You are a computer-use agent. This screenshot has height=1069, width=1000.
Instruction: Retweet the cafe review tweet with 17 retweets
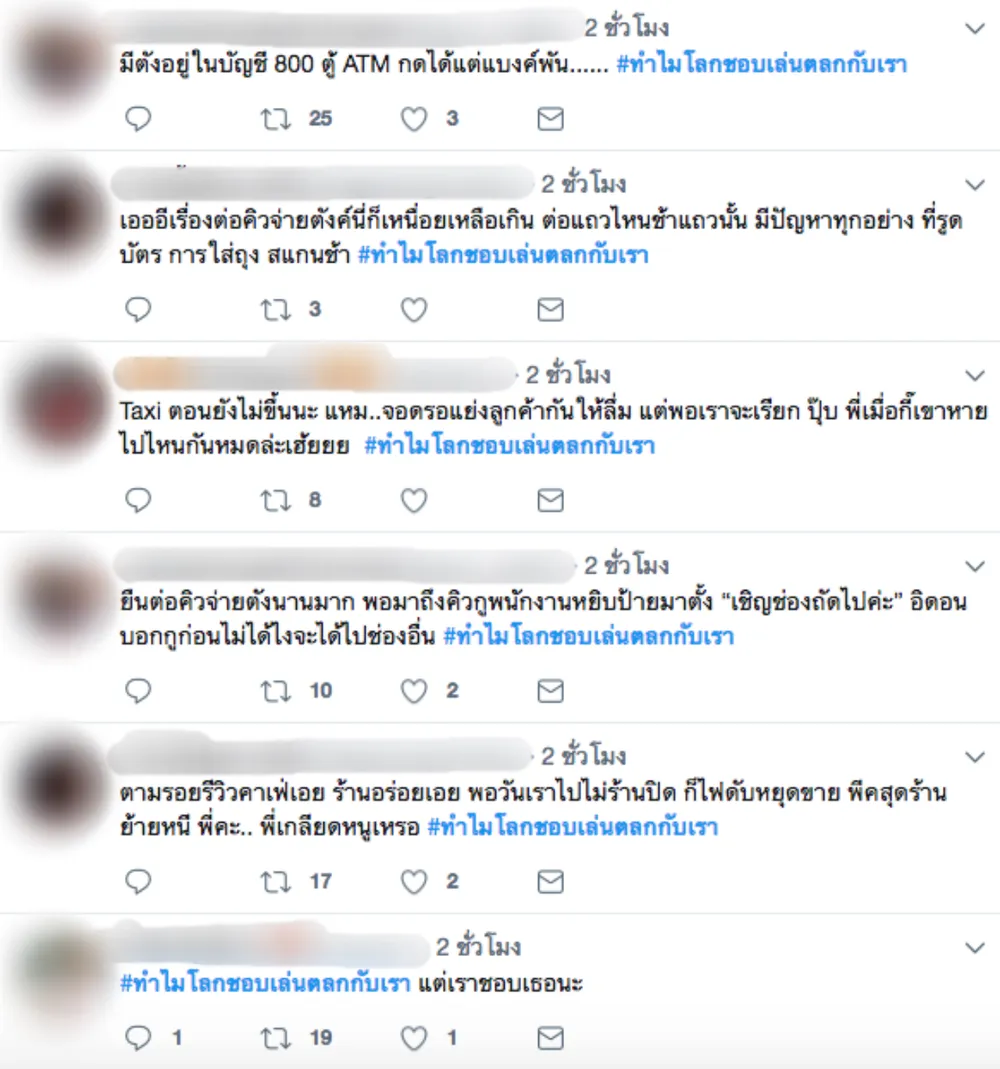[x=276, y=883]
